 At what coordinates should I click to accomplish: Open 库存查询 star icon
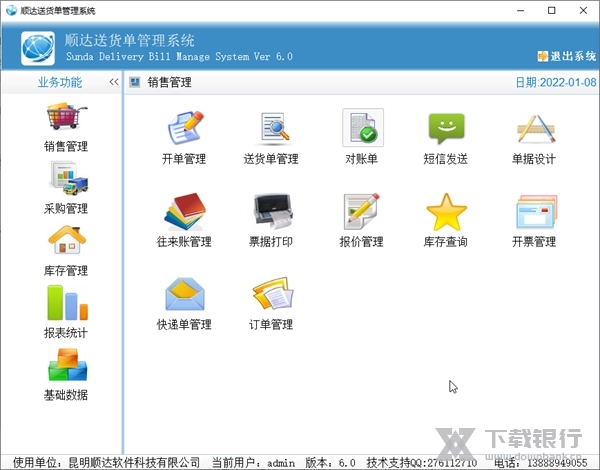click(x=446, y=212)
